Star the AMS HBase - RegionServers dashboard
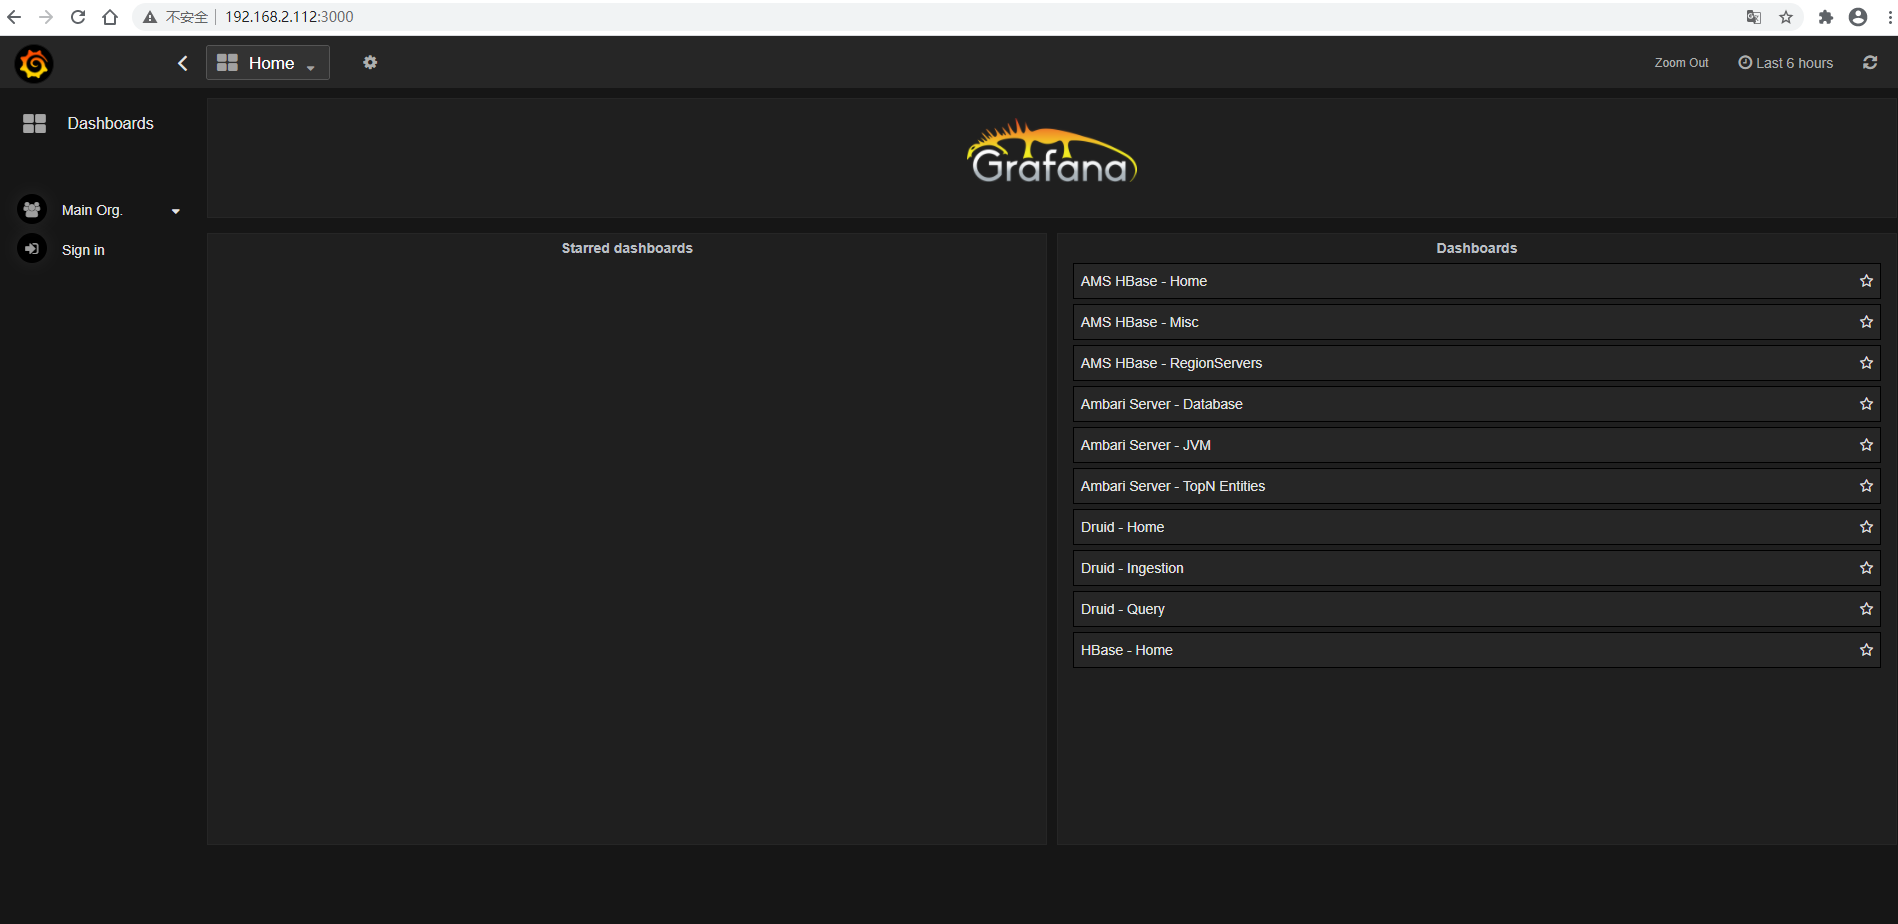 pos(1866,363)
